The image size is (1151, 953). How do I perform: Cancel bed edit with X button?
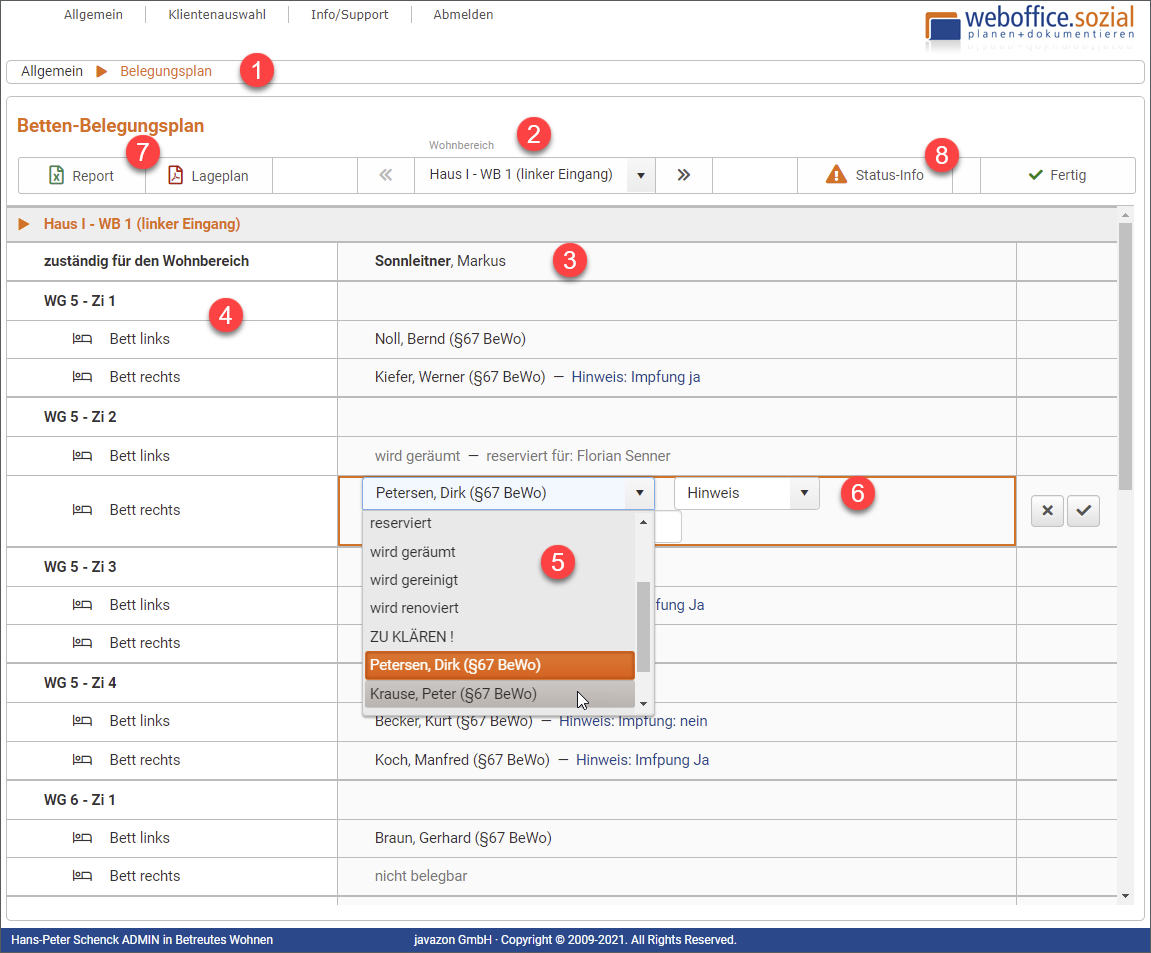coord(1047,510)
